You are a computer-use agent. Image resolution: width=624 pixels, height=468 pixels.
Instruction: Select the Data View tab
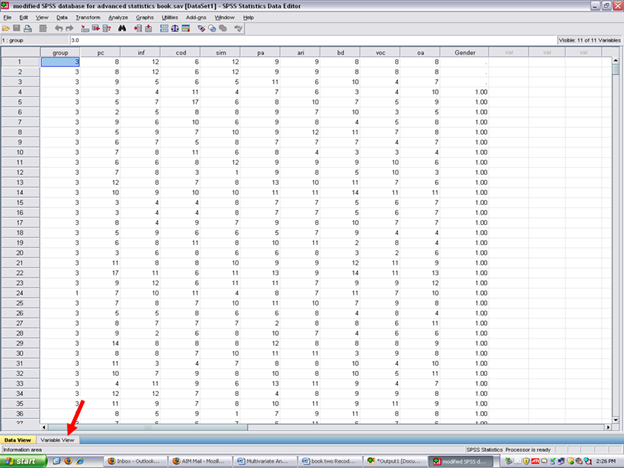(x=18, y=439)
